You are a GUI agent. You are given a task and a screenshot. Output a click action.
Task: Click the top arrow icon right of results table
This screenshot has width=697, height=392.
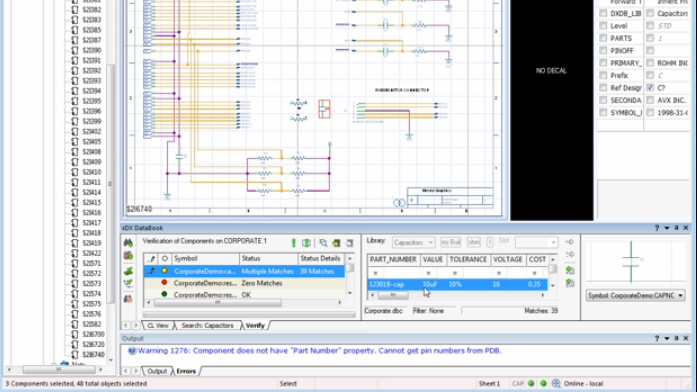[x=569, y=242]
